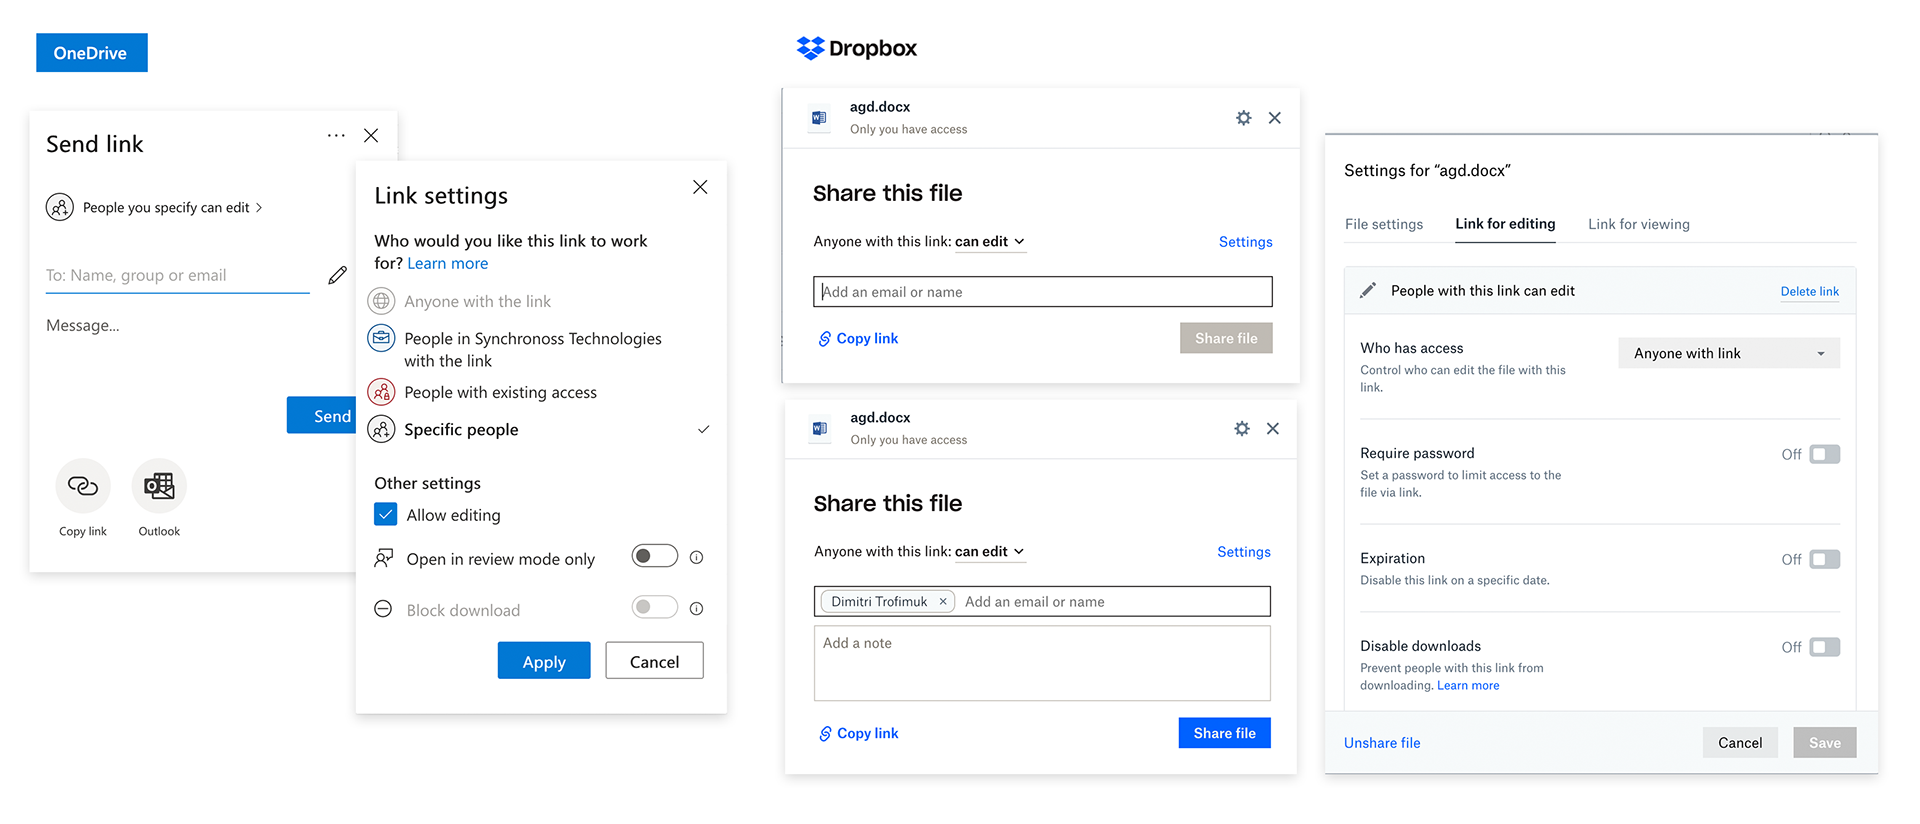This screenshot has height=824, width=1920.
Task: Toggle Open in review mode only switch
Action: [655, 556]
